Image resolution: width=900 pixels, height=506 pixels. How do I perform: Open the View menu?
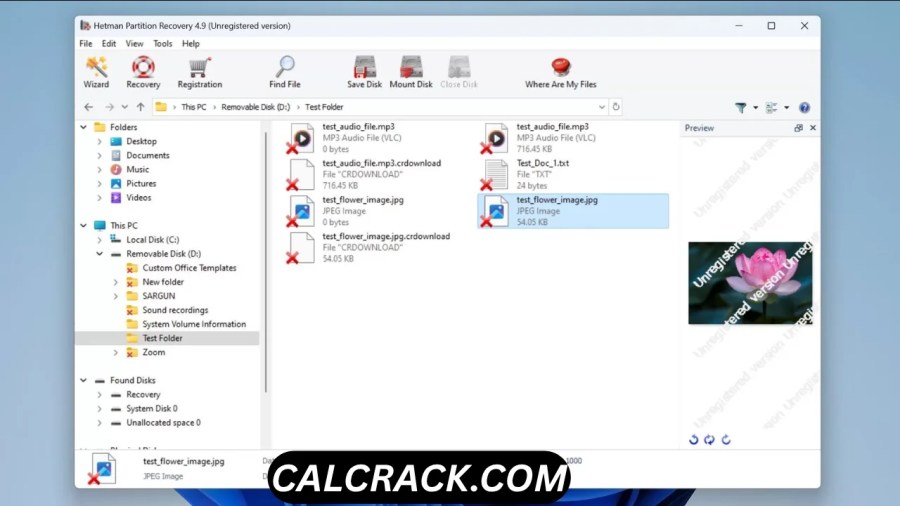134,44
